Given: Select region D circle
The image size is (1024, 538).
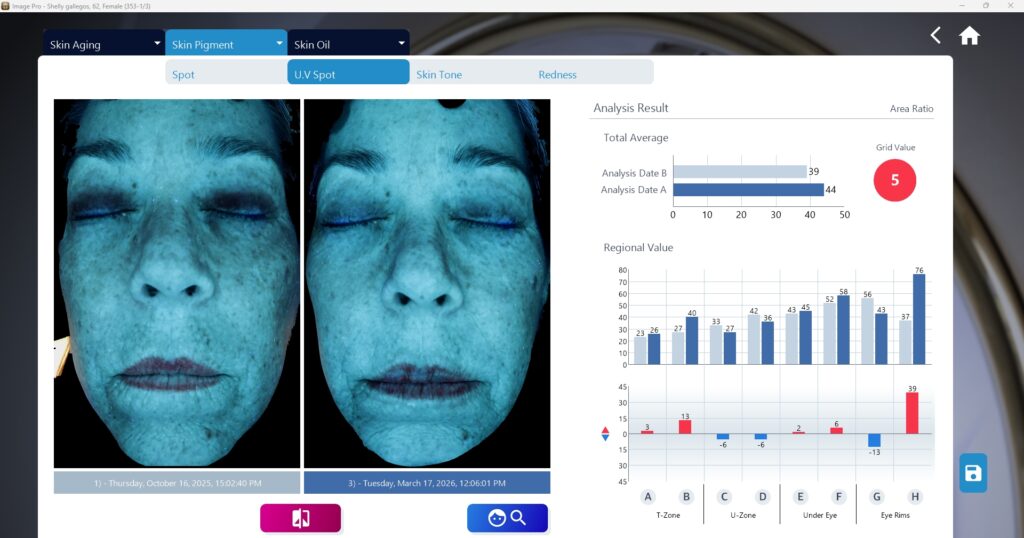Looking at the screenshot, I should (762, 497).
